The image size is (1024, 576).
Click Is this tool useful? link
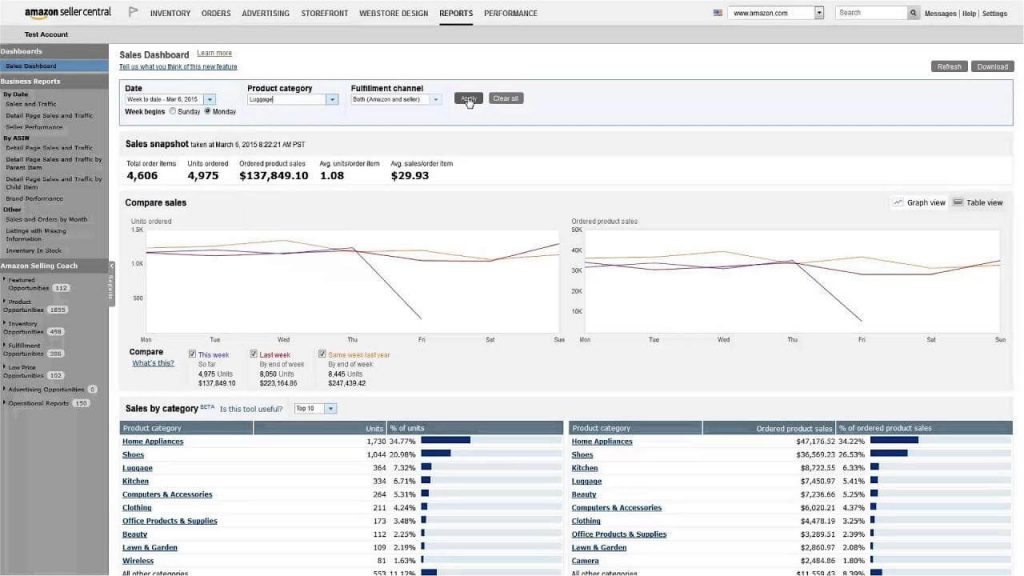251,409
